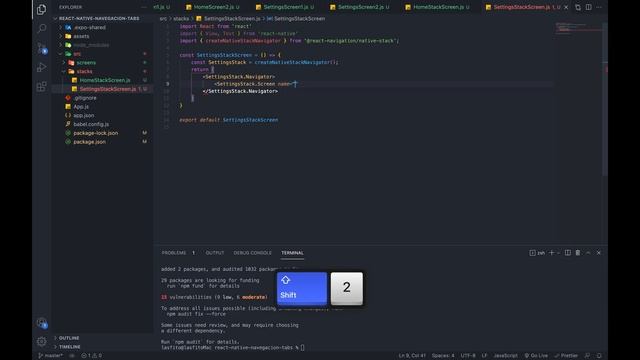Select SettingsStackScreen.js in explorer tree
640x360 pixels.
coord(108,89)
